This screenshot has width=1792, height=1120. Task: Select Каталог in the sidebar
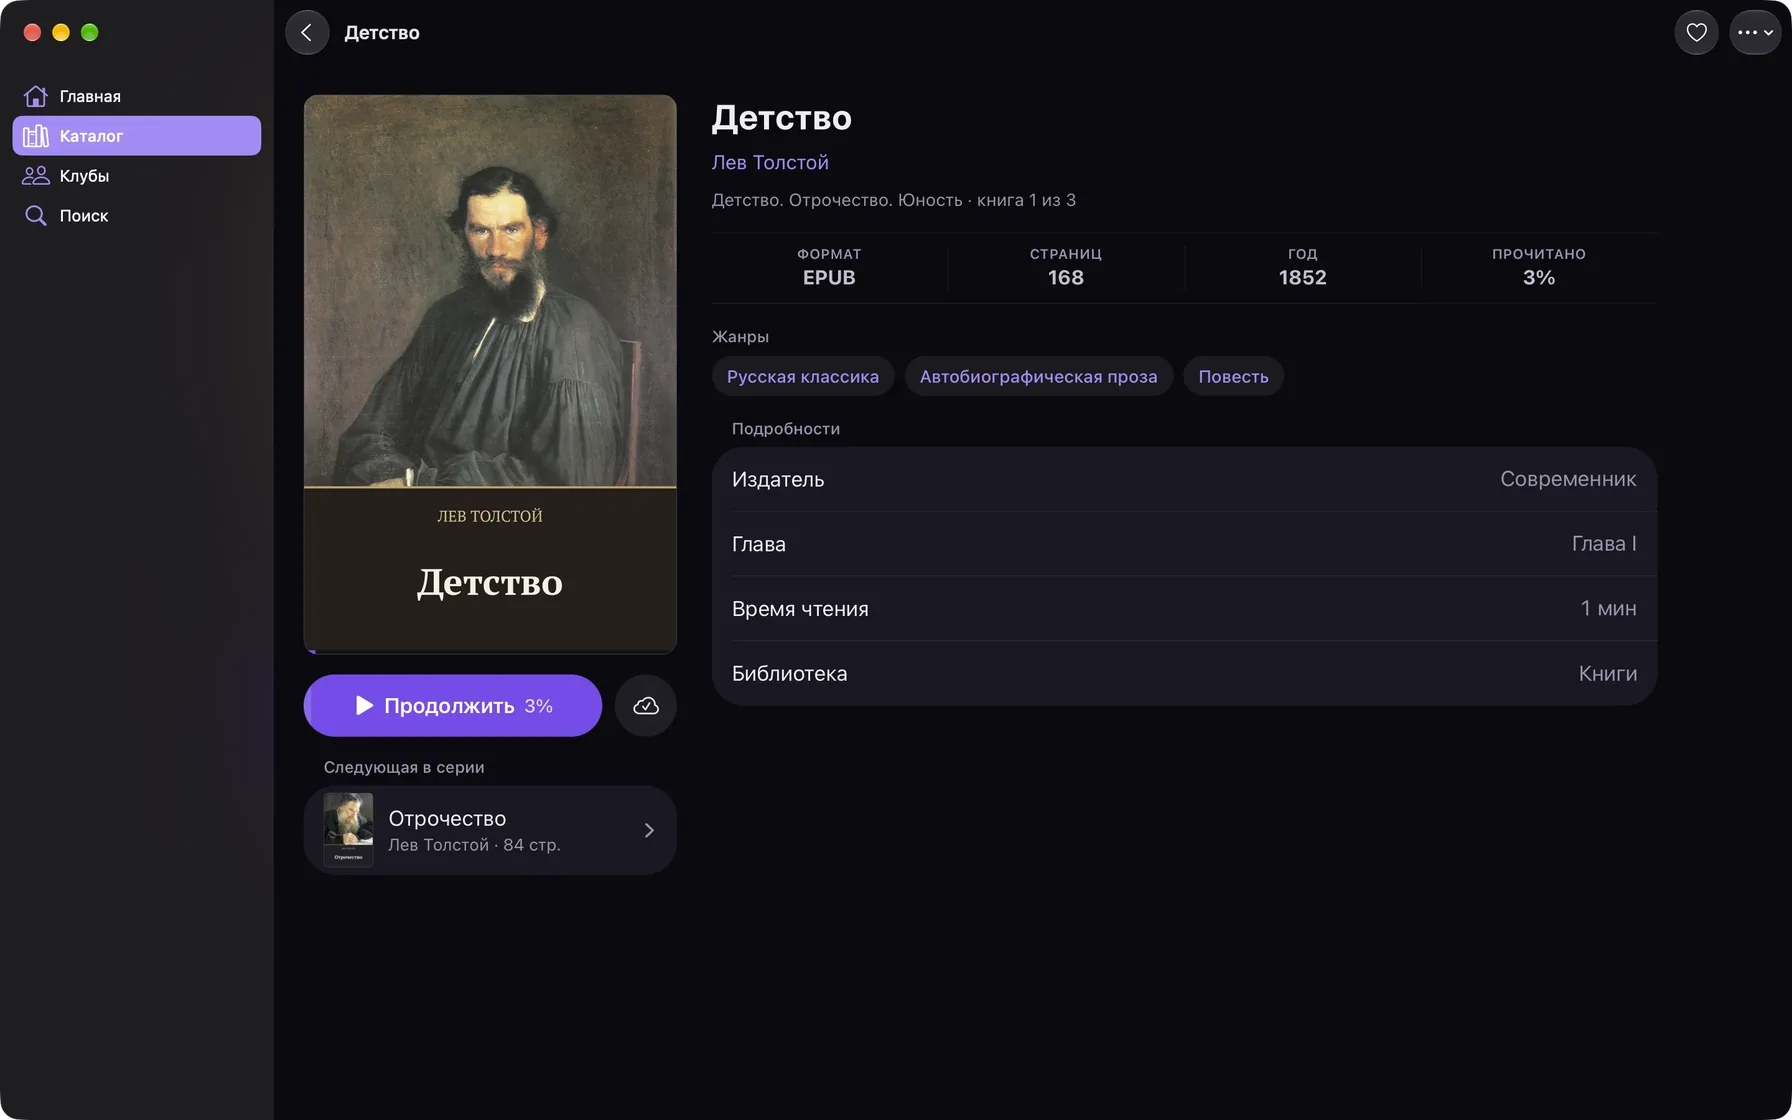[136, 136]
